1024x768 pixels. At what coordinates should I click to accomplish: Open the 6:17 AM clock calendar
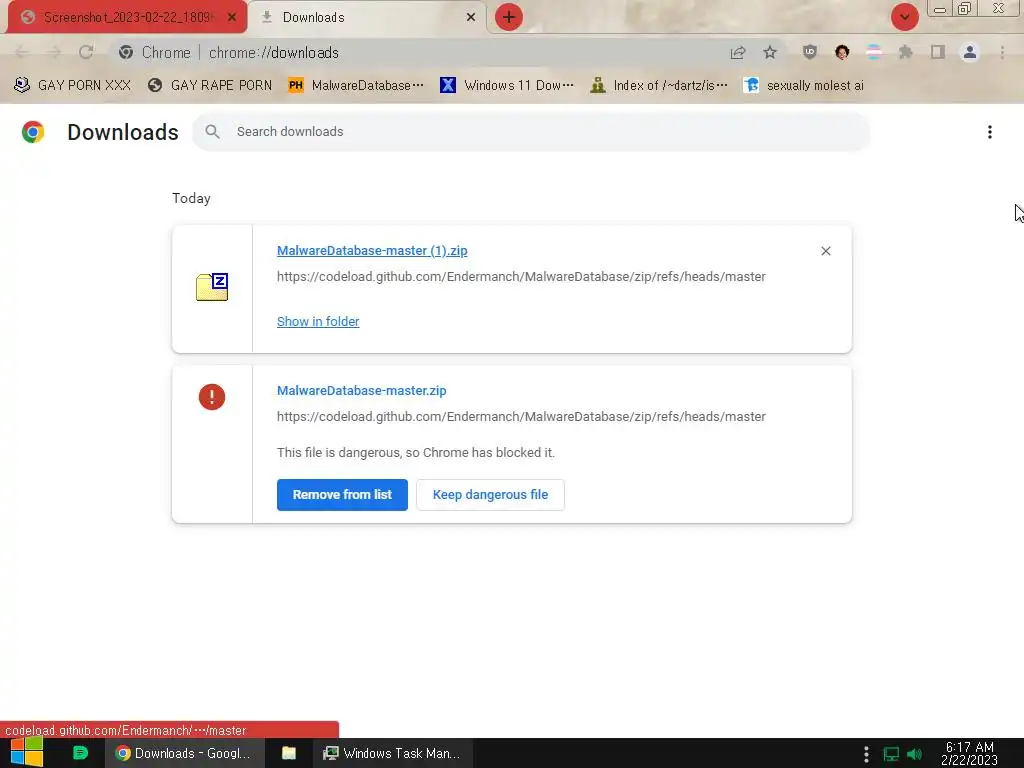970,754
